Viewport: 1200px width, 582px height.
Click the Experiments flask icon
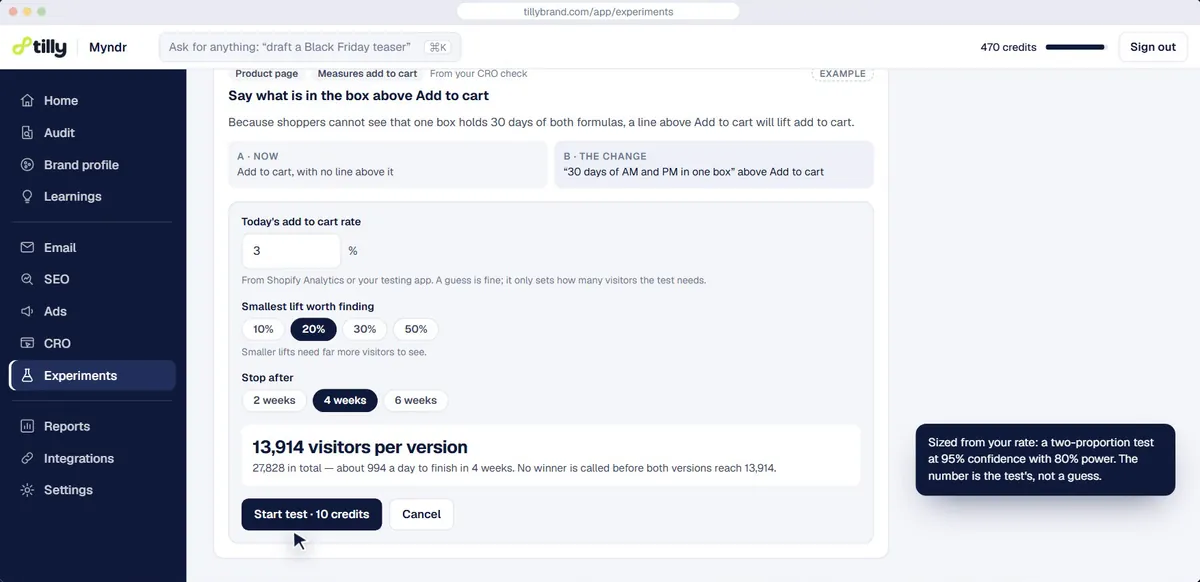coord(27,376)
